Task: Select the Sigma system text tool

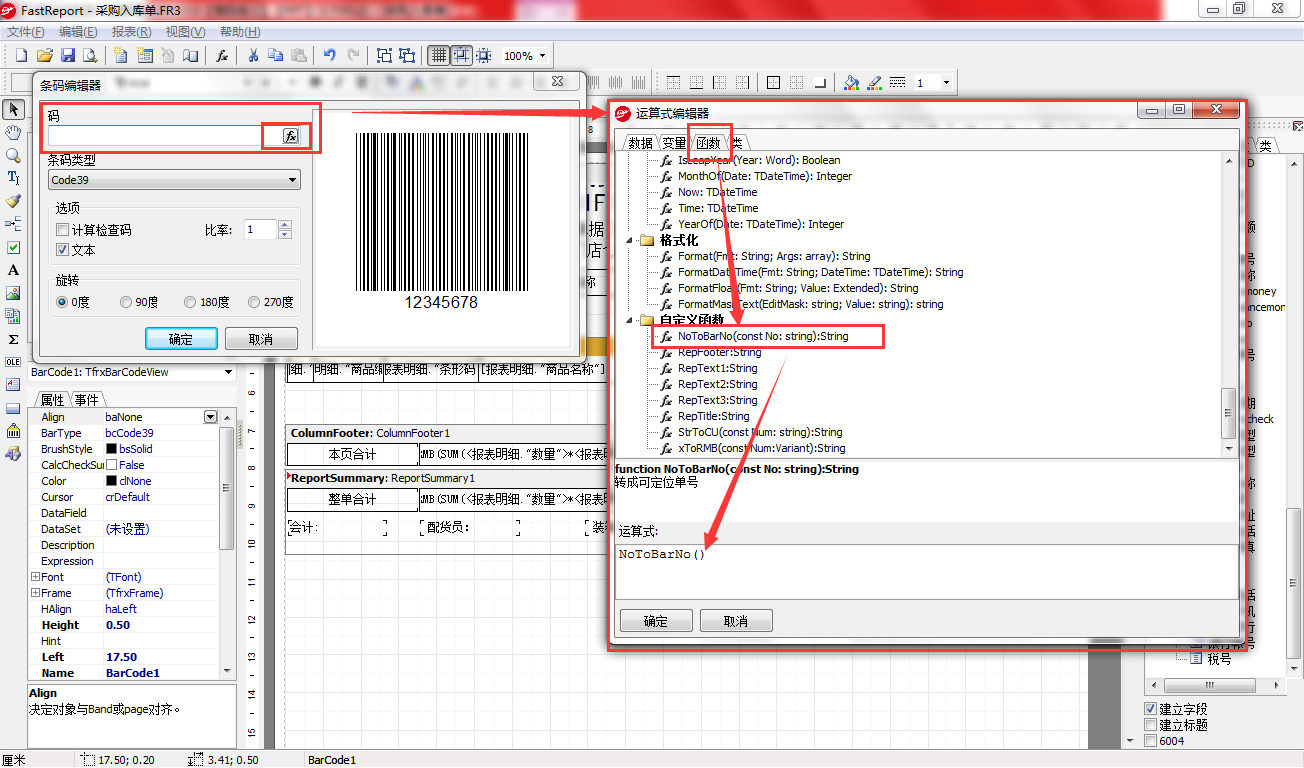Action: 13,339
